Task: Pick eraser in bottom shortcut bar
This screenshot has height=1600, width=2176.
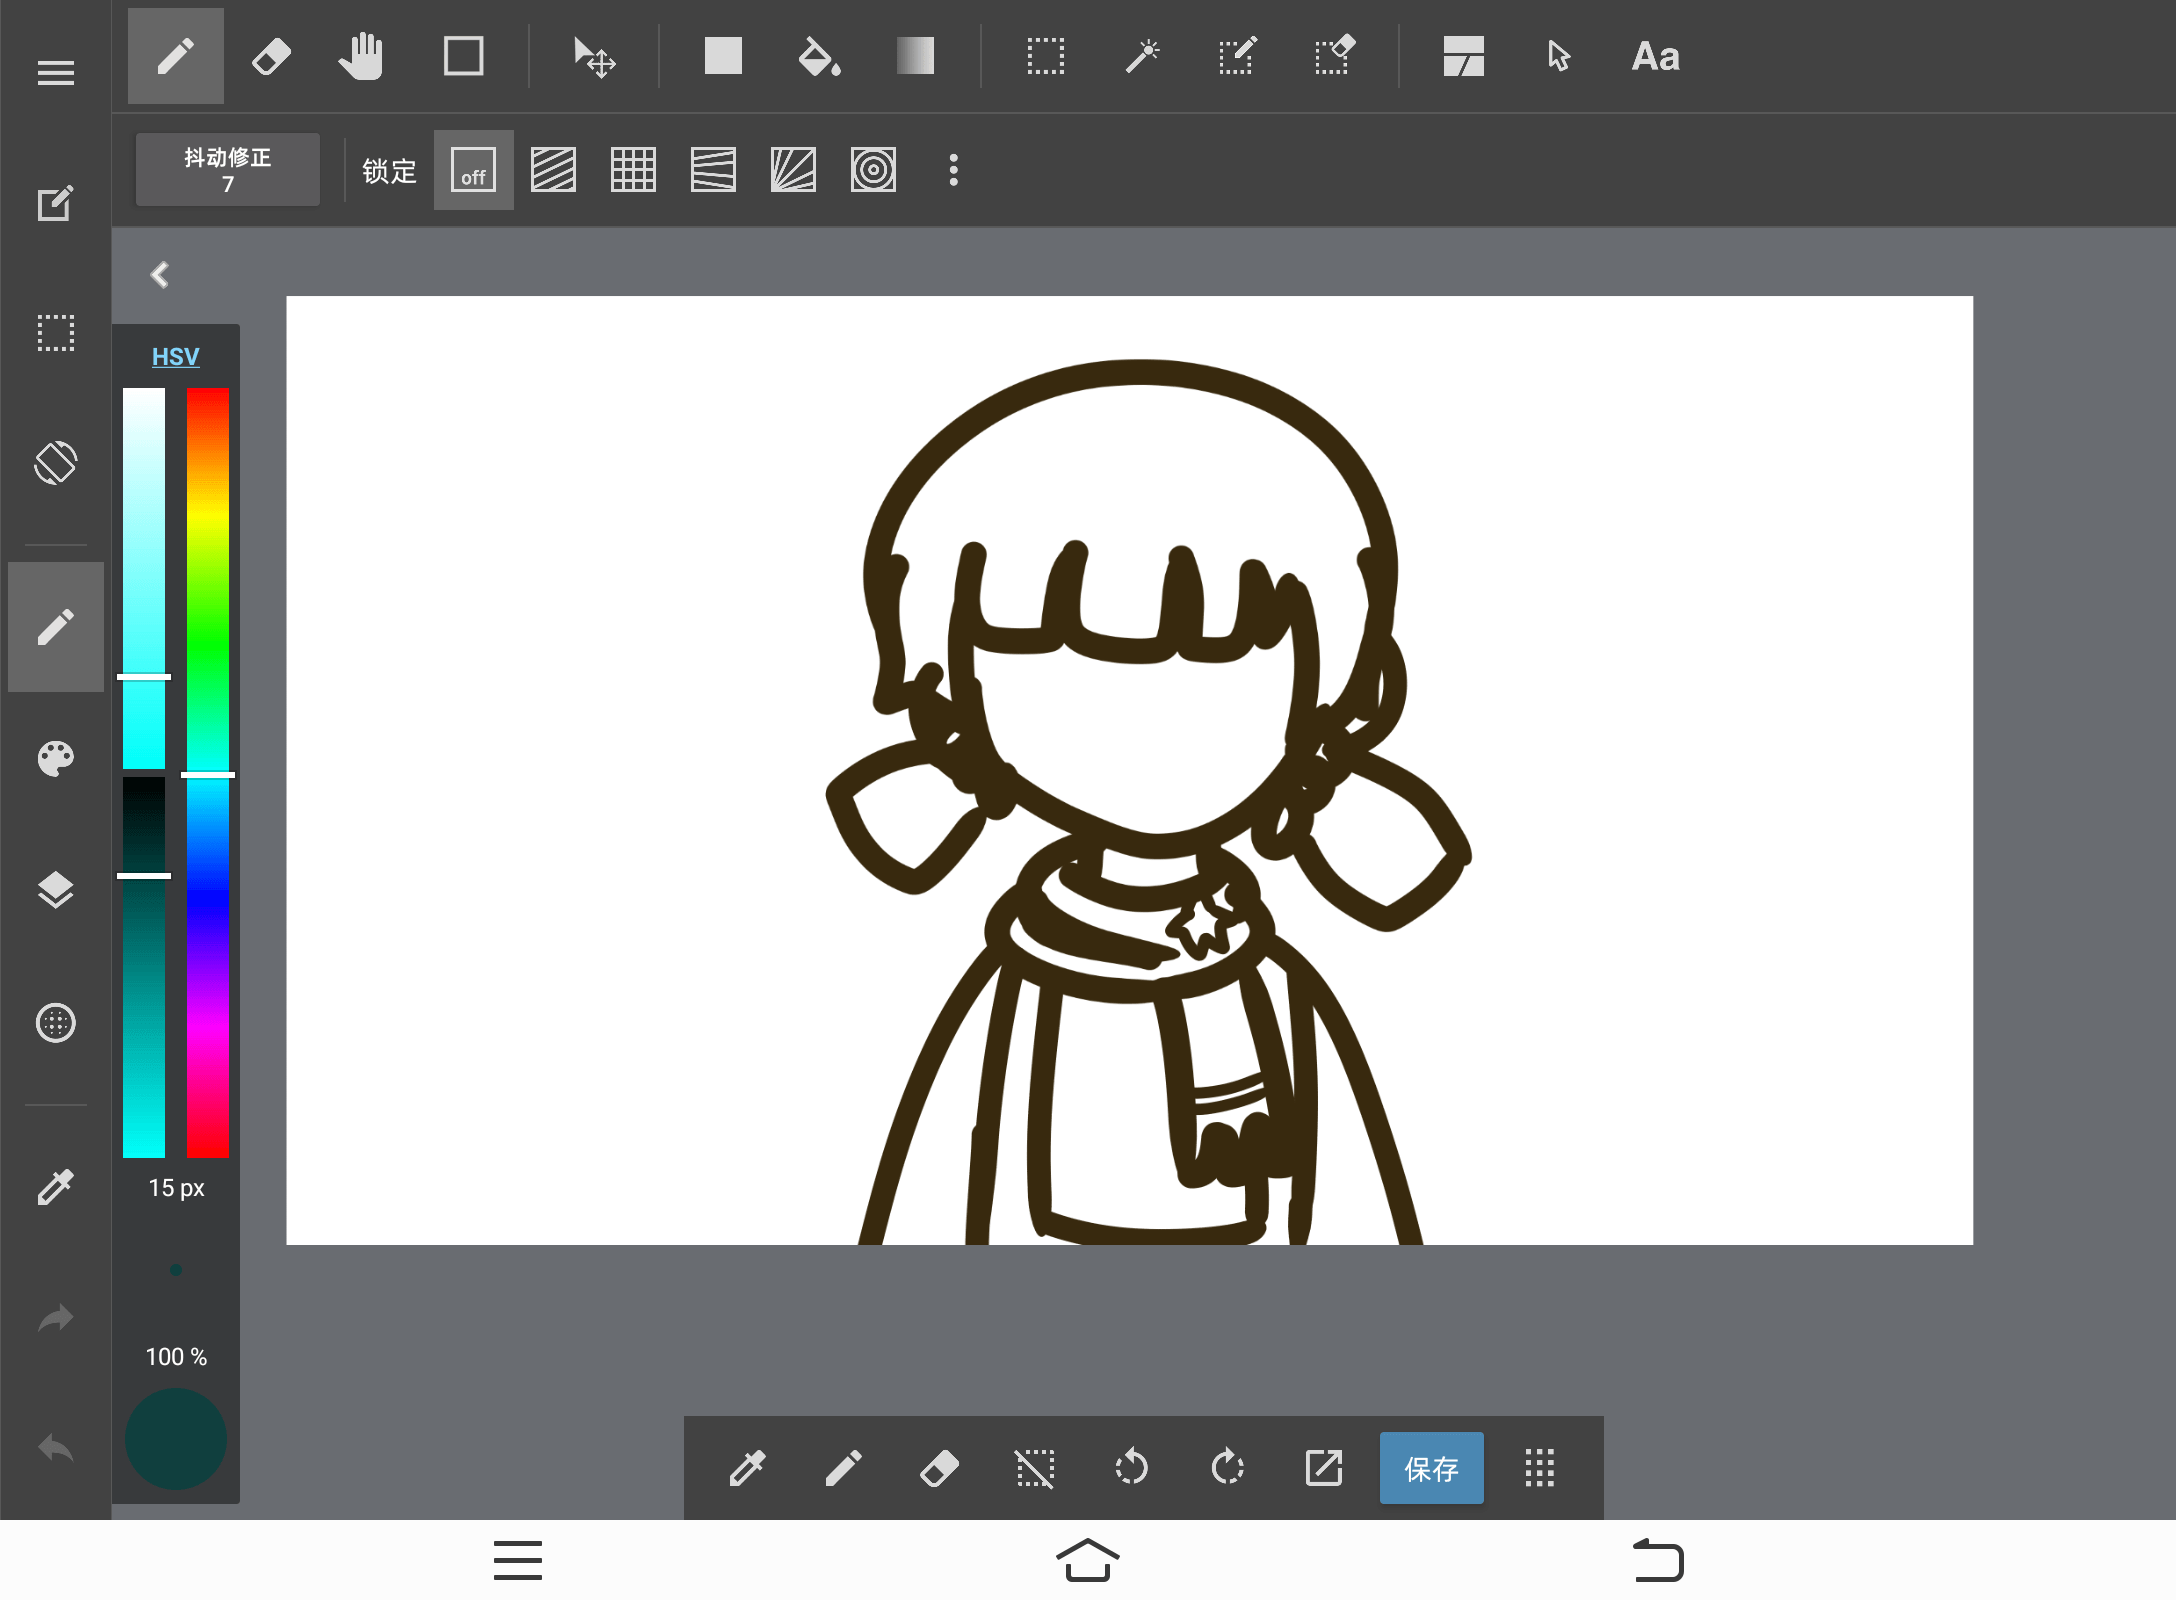Action: (x=939, y=1468)
